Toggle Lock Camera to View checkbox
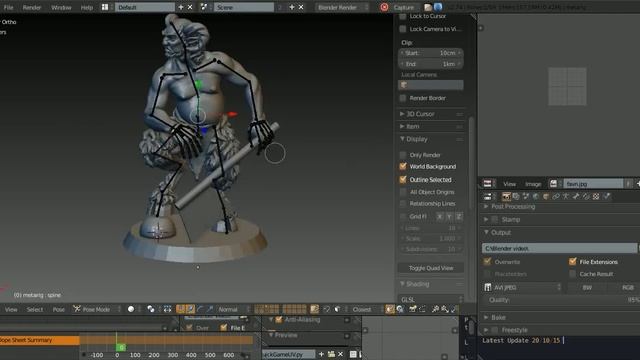Viewport: 640px width, 360px height. click(x=403, y=29)
